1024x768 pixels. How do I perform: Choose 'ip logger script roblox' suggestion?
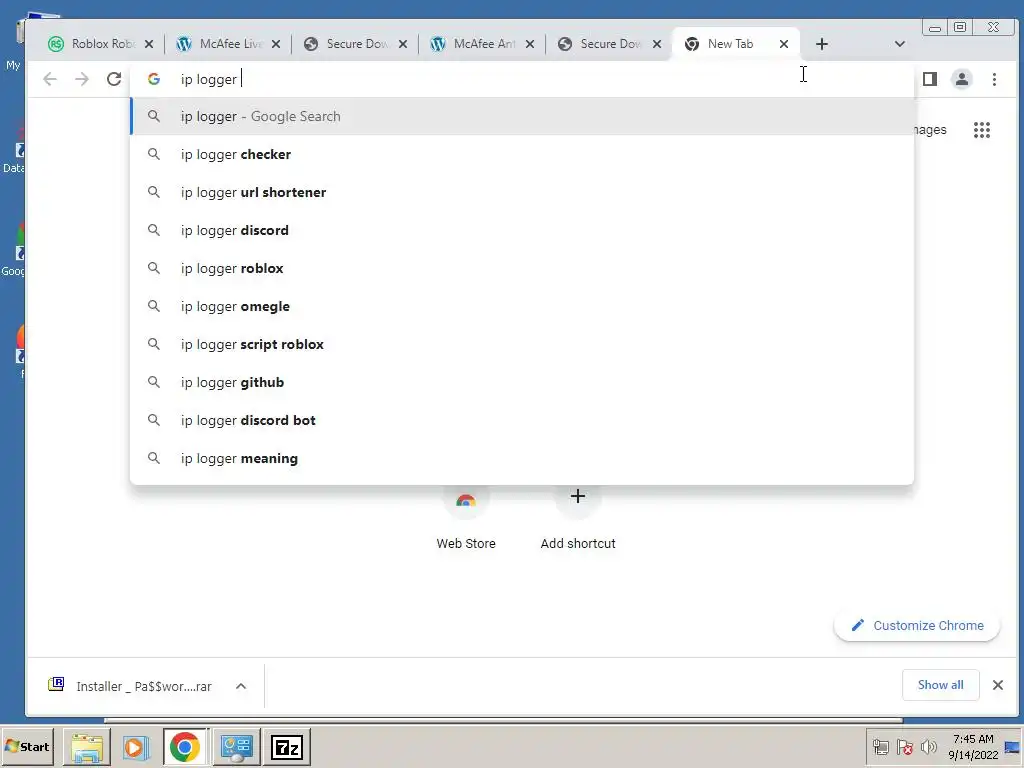522,344
